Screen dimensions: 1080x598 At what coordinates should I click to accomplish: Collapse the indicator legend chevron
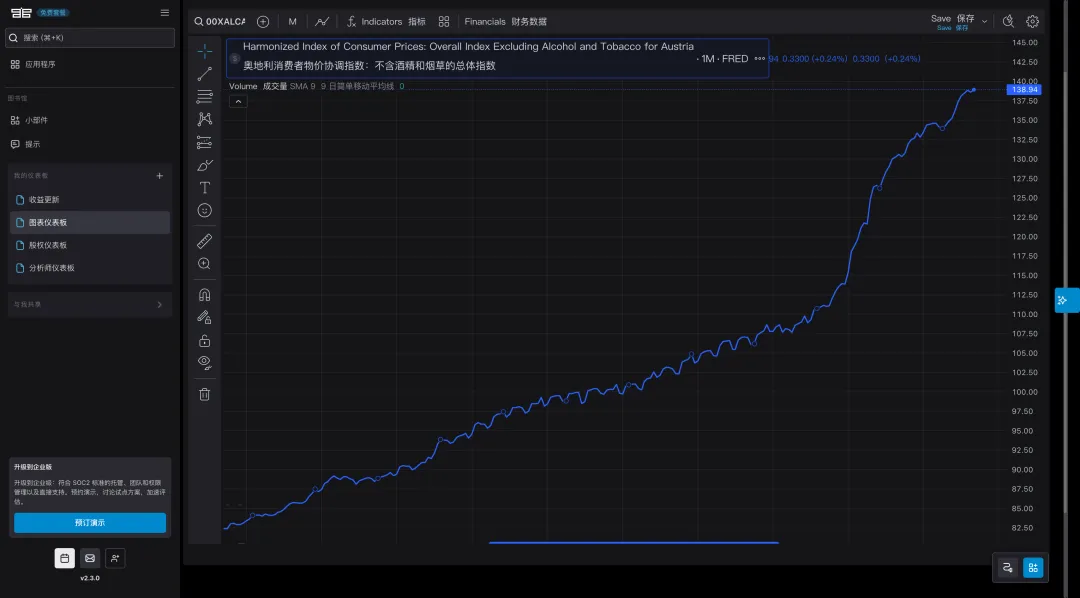point(238,101)
